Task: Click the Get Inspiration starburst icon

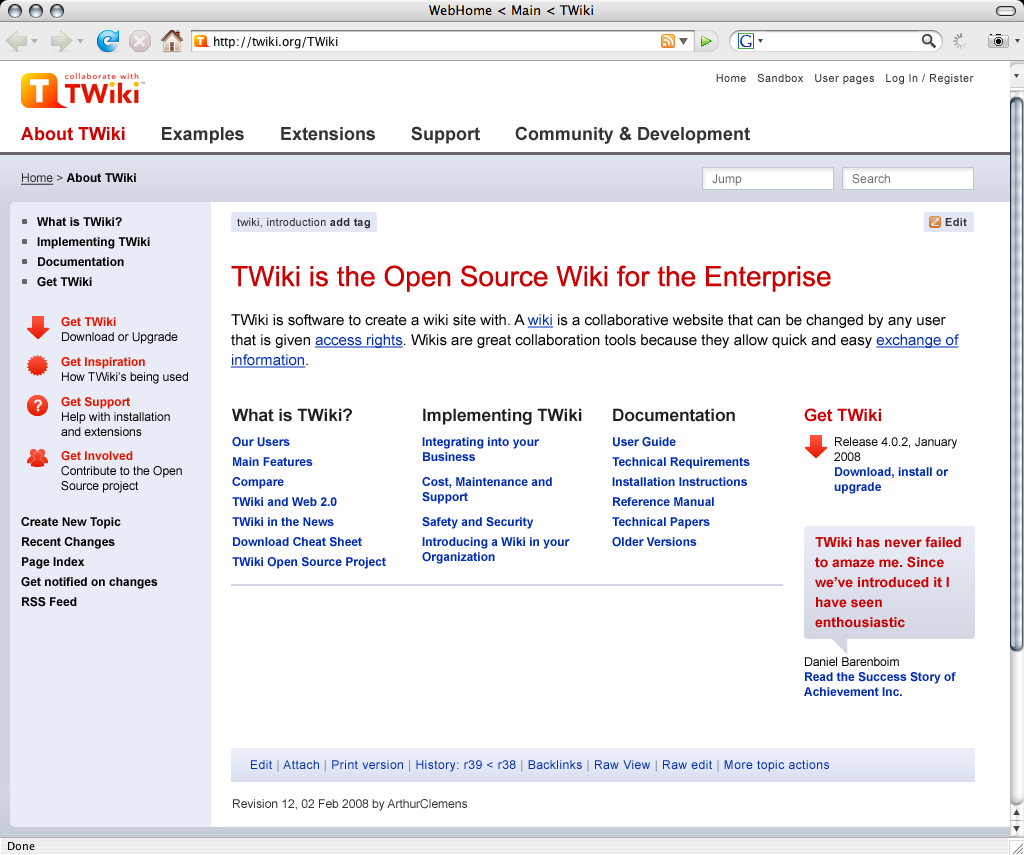Action: (x=38, y=367)
